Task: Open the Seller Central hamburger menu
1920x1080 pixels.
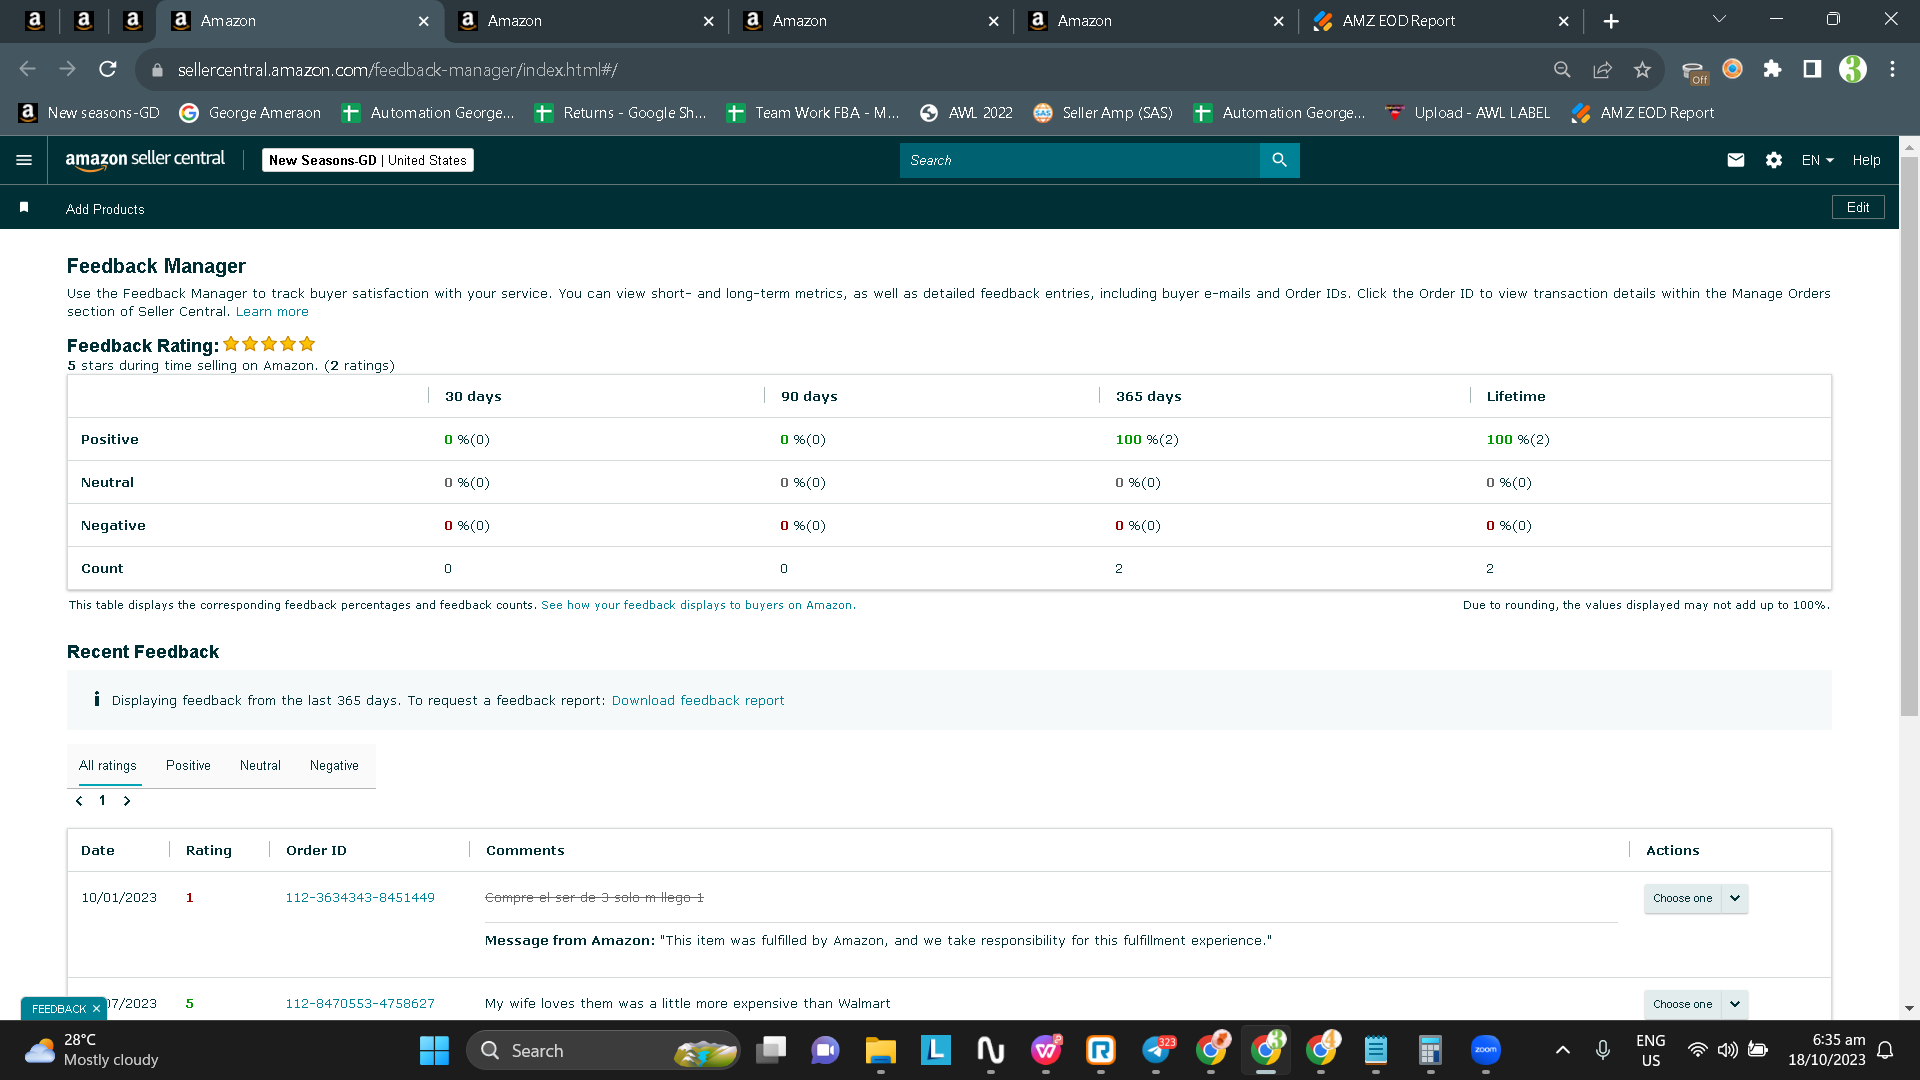Action: click(x=24, y=160)
